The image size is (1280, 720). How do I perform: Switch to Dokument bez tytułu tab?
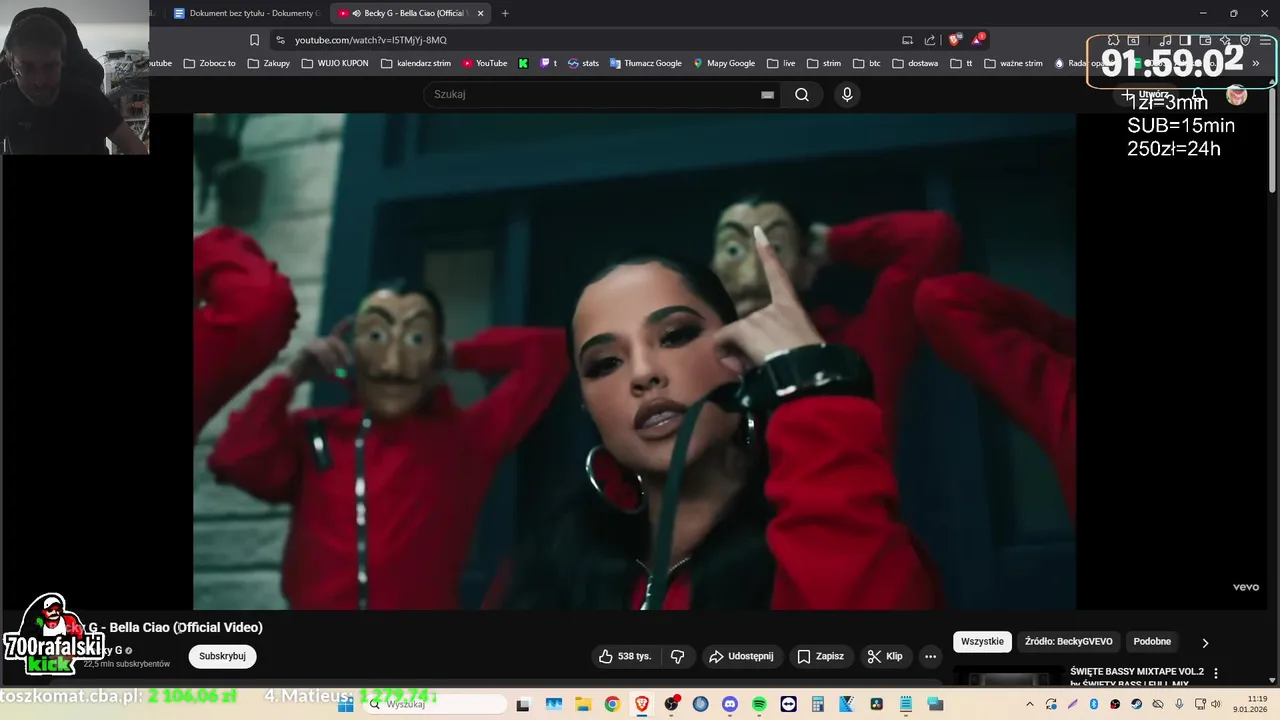tap(245, 13)
